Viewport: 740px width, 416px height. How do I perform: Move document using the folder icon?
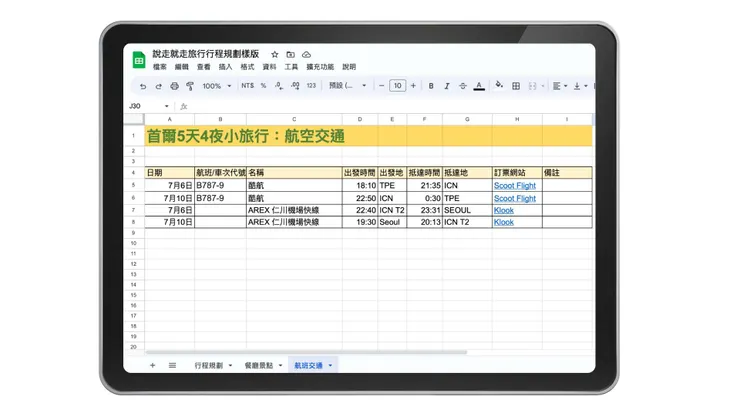[290, 54]
